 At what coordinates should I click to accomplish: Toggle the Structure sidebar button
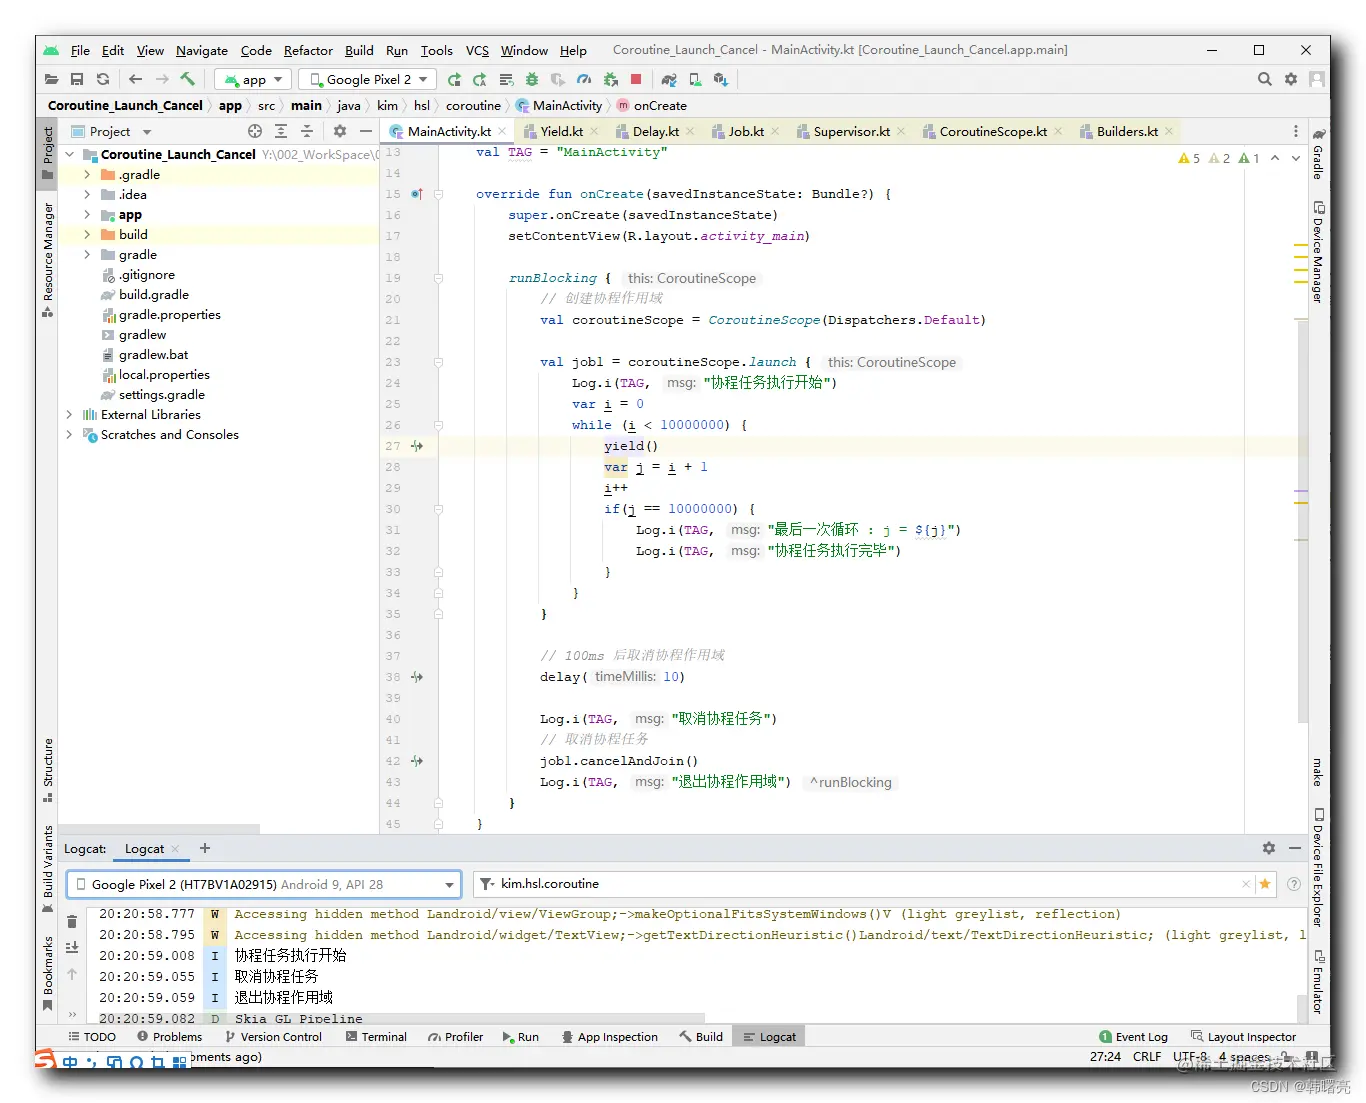(47, 770)
